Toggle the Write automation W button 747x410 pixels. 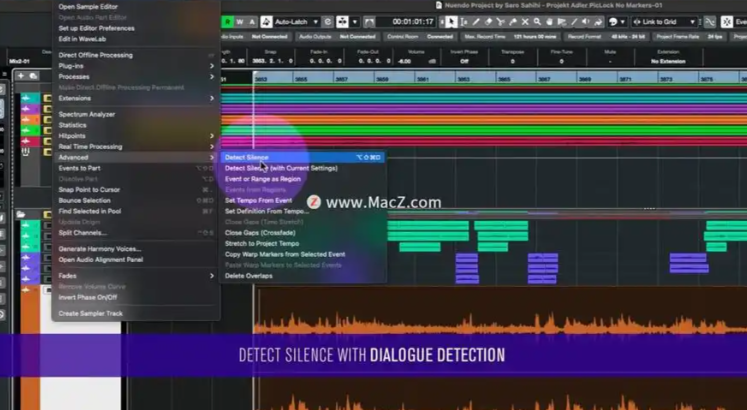coord(242,21)
